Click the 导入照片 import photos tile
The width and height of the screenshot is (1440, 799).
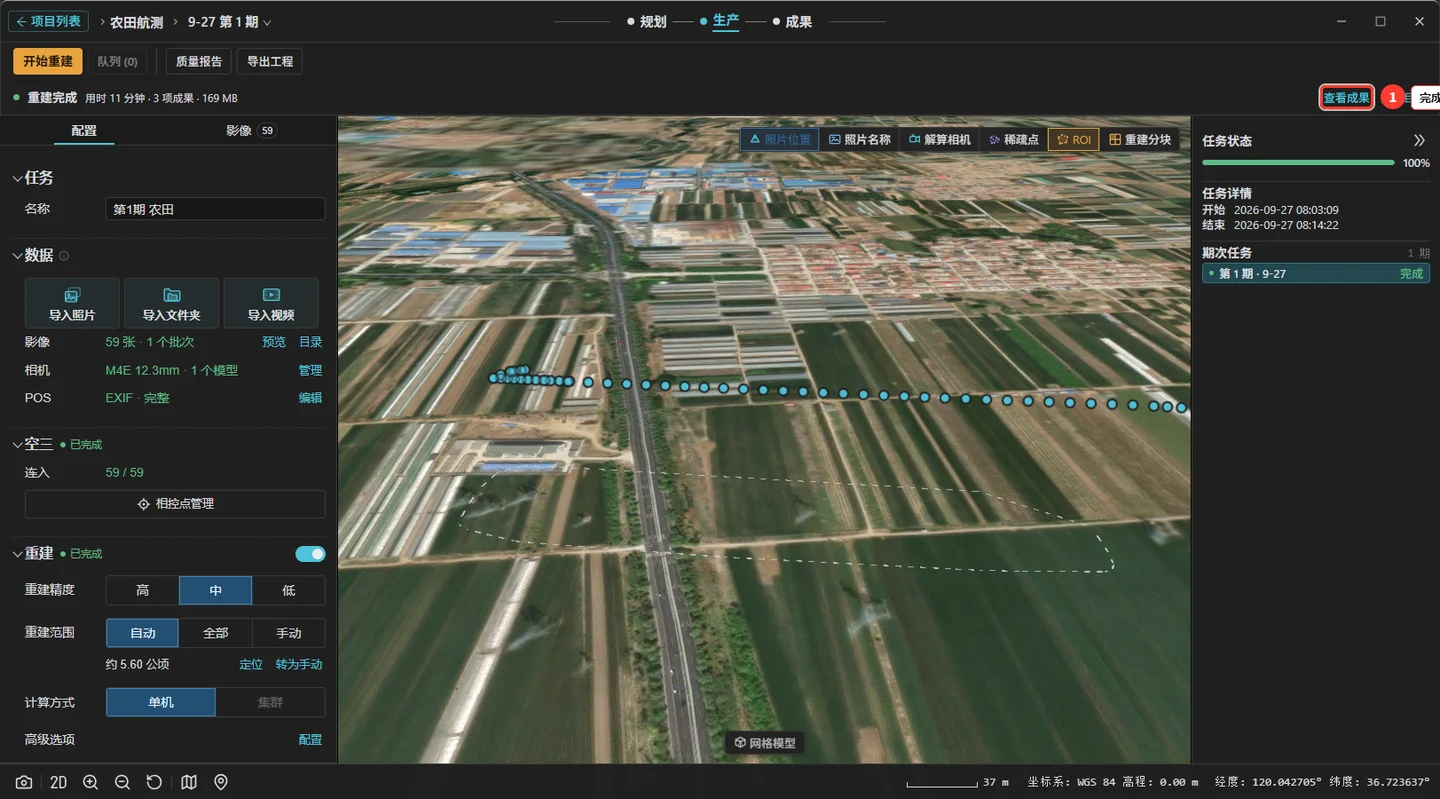click(72, 303)
